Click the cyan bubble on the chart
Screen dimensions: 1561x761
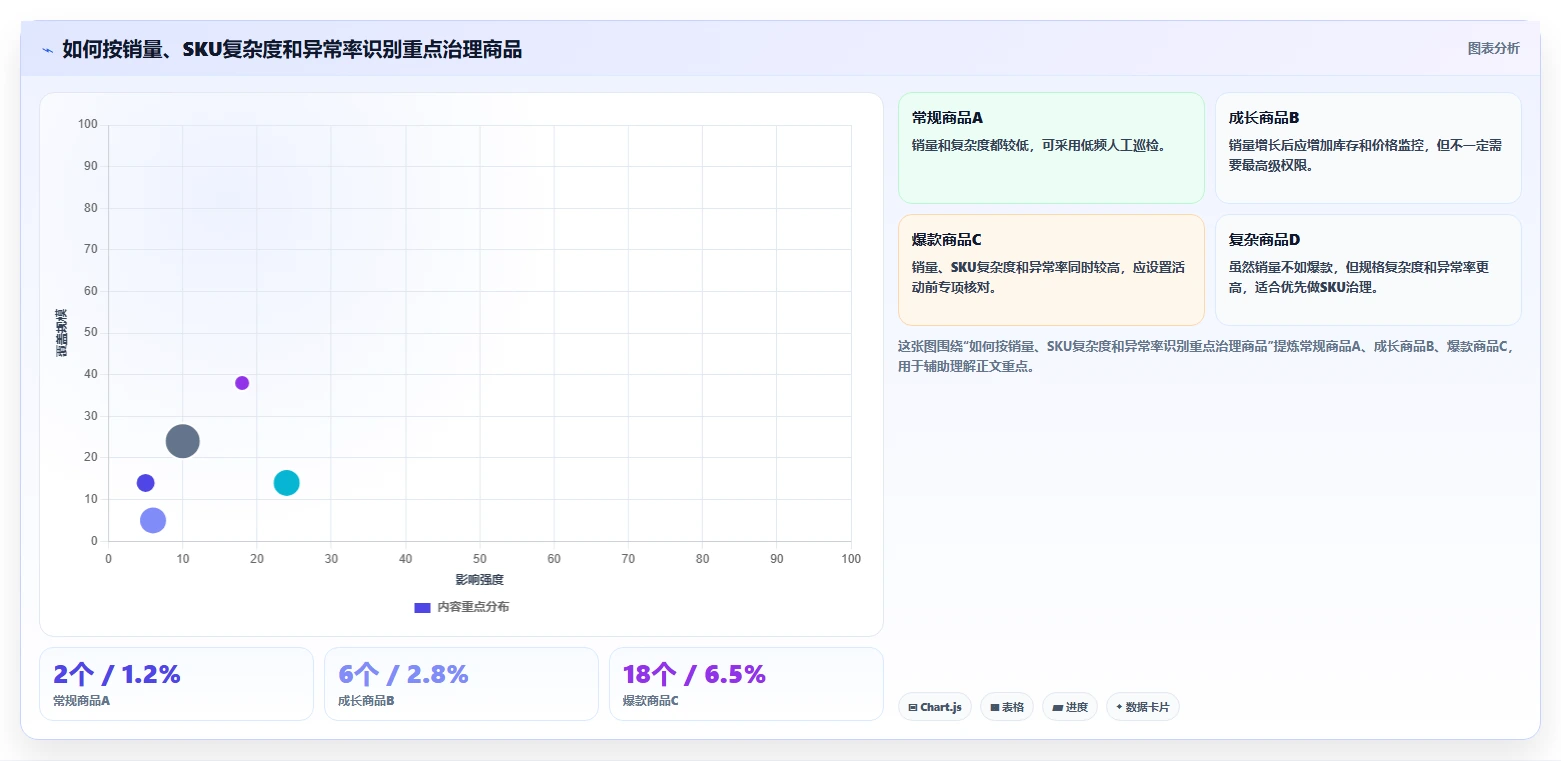click(287, 483)
